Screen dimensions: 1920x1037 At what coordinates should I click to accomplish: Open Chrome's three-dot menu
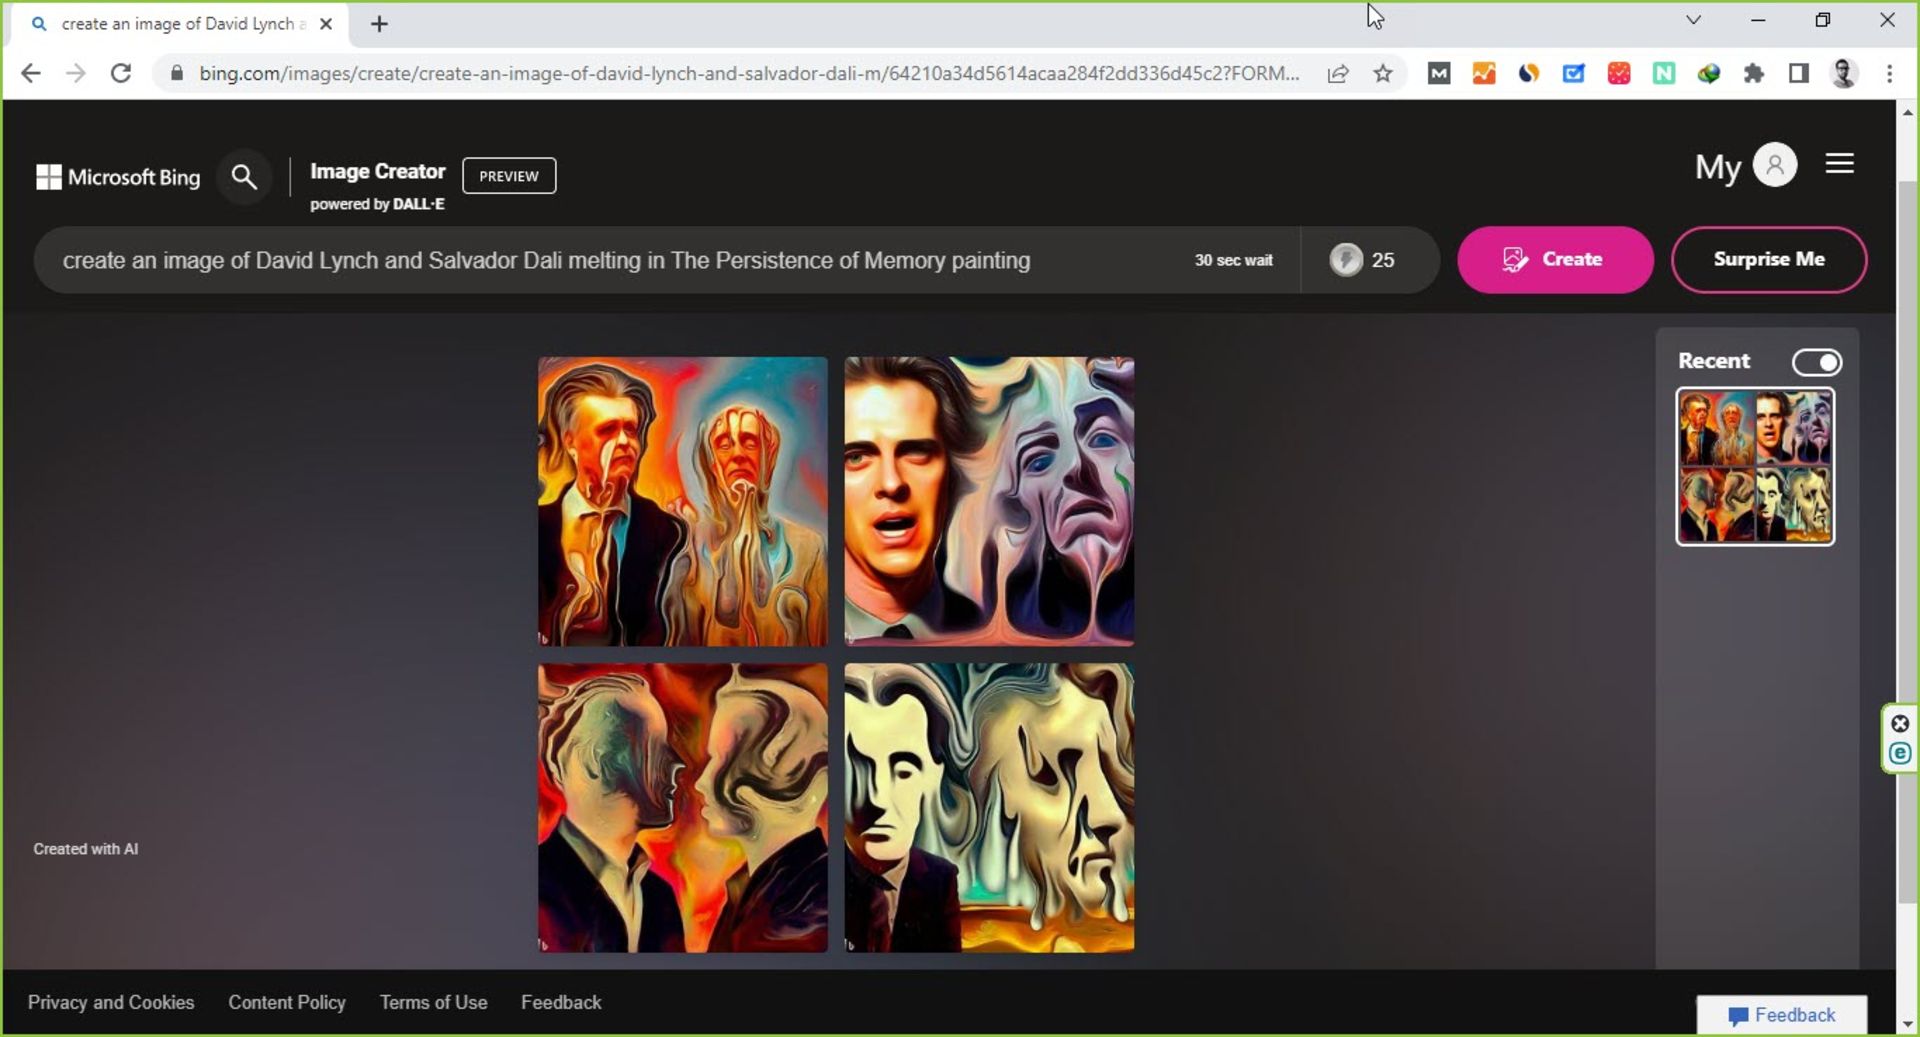1889,73
